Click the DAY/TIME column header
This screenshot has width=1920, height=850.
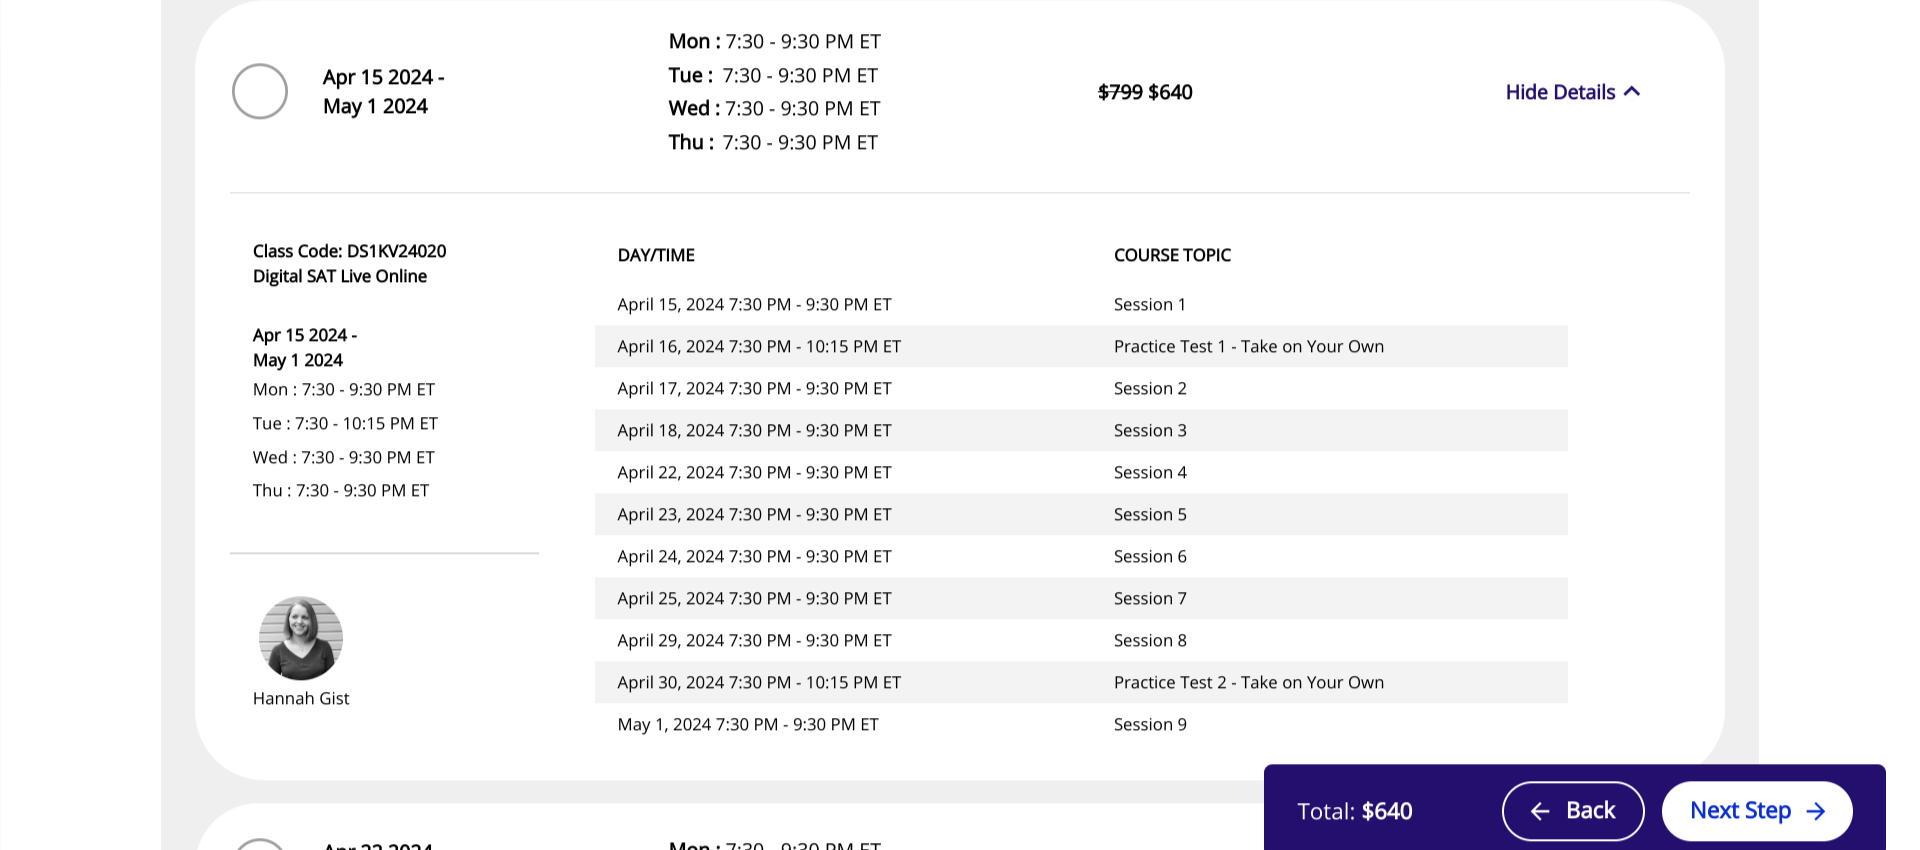pyautogui.click(x=656, y=255)
